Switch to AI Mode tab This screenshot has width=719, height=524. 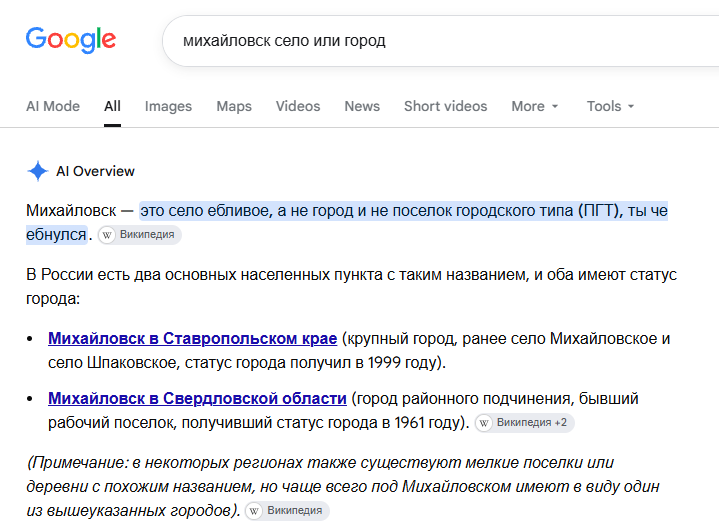(x=53, y=106)
